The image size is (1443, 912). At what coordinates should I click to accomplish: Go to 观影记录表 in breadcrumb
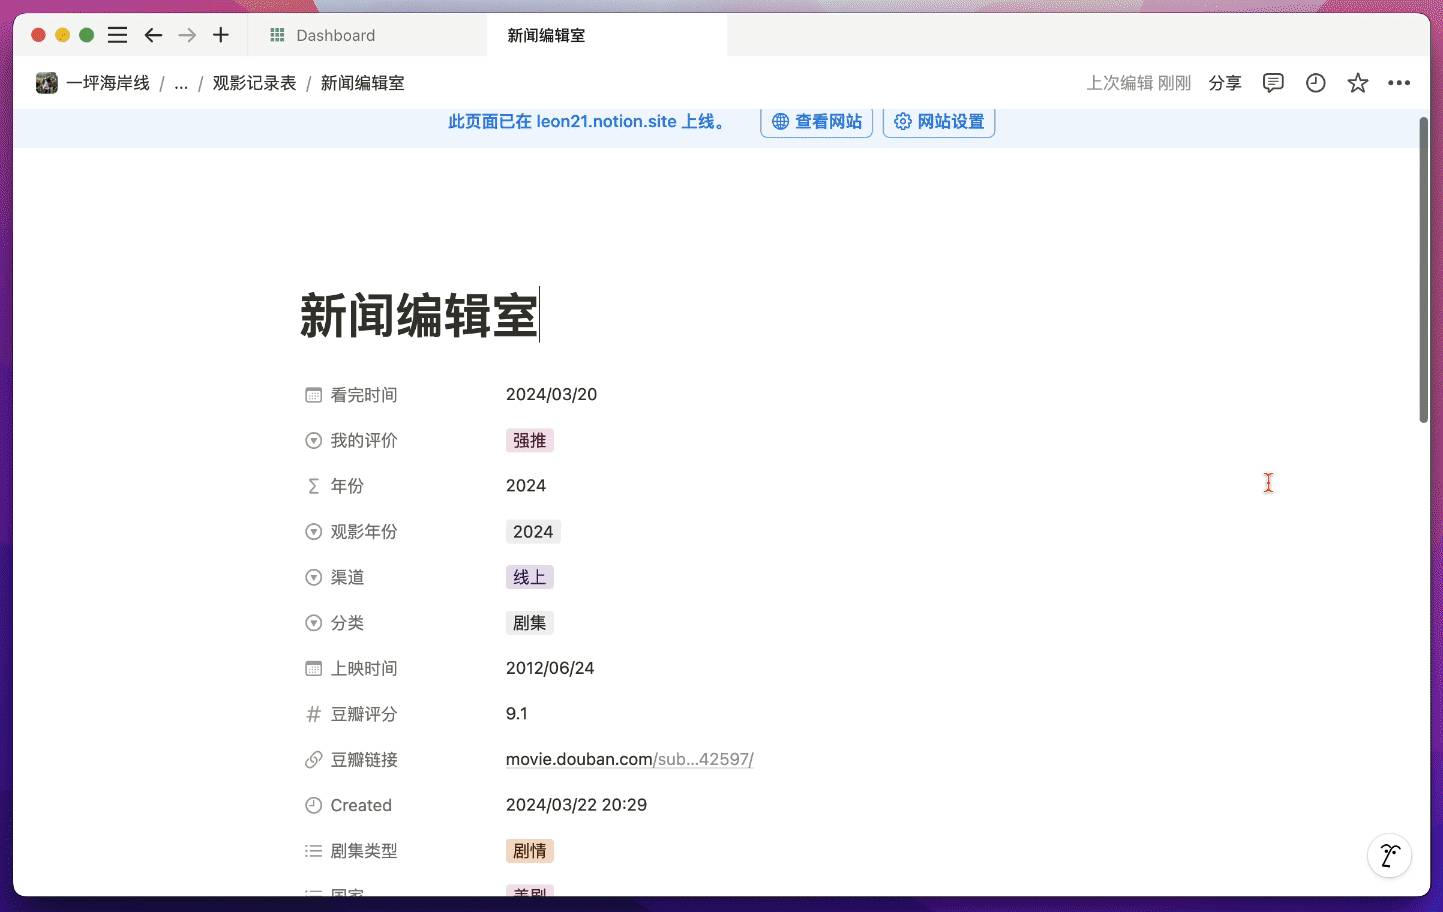pos(254,83)
